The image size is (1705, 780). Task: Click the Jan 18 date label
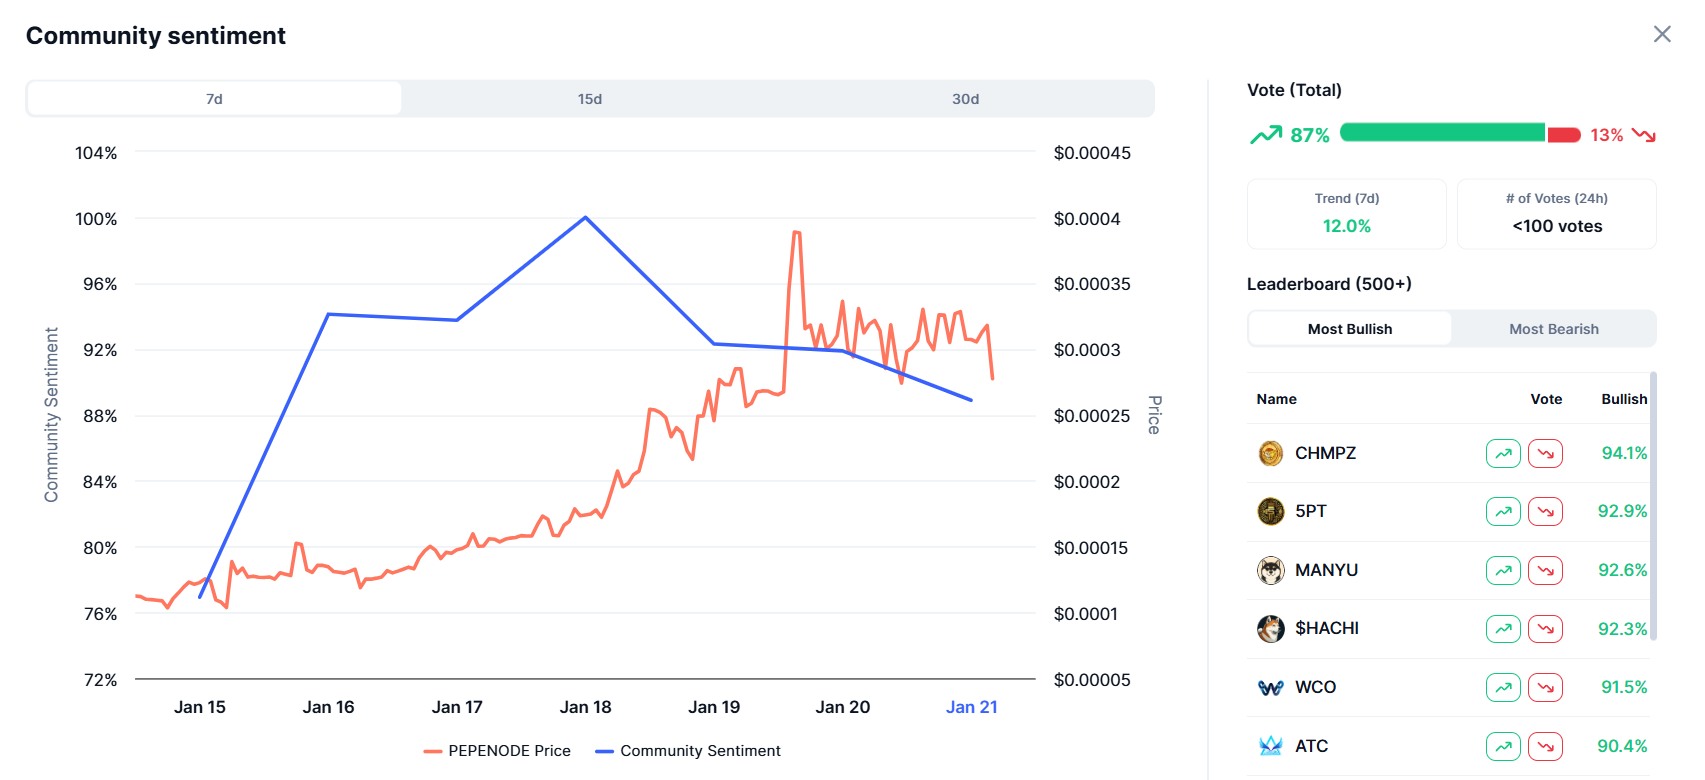[x=586, y=707]
